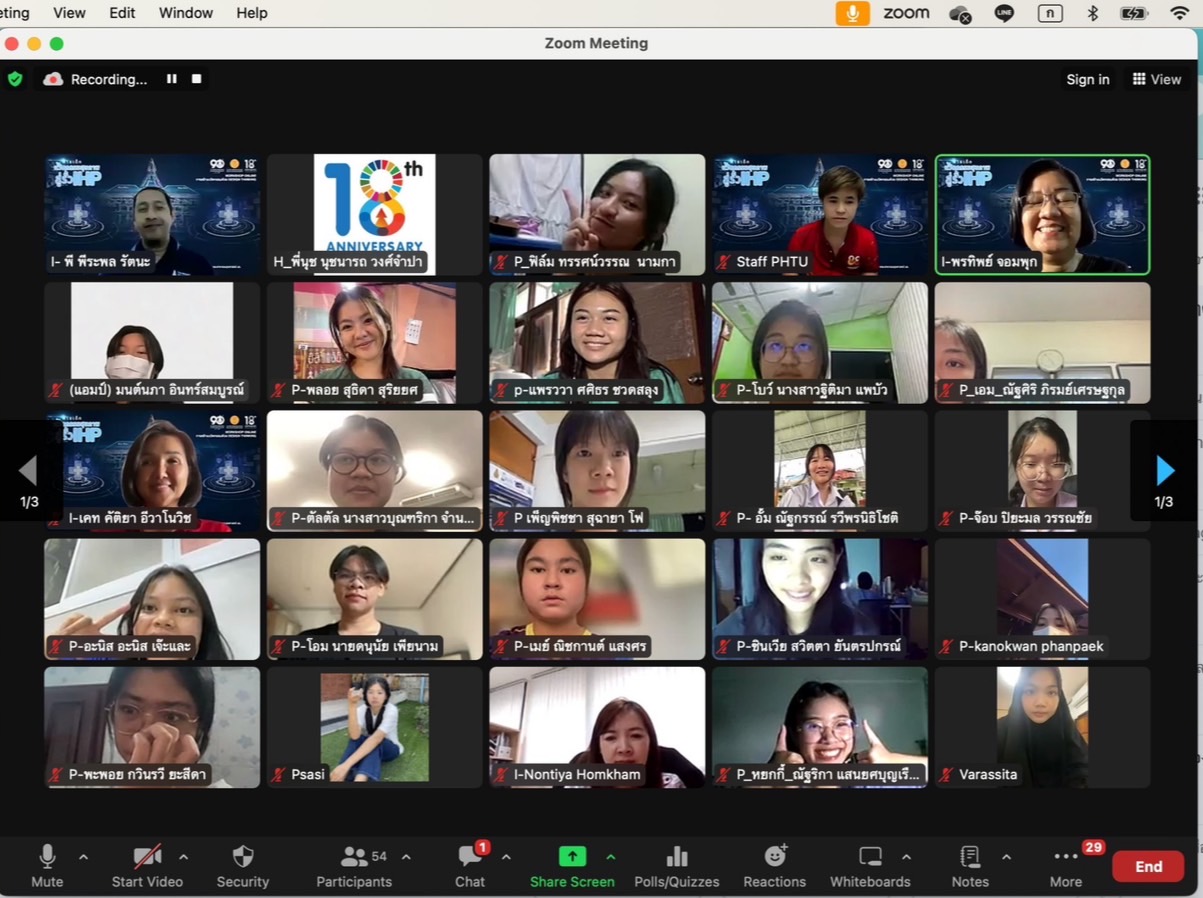
Task: Open the Window menu in menu bar
Action: coord(186,13)
